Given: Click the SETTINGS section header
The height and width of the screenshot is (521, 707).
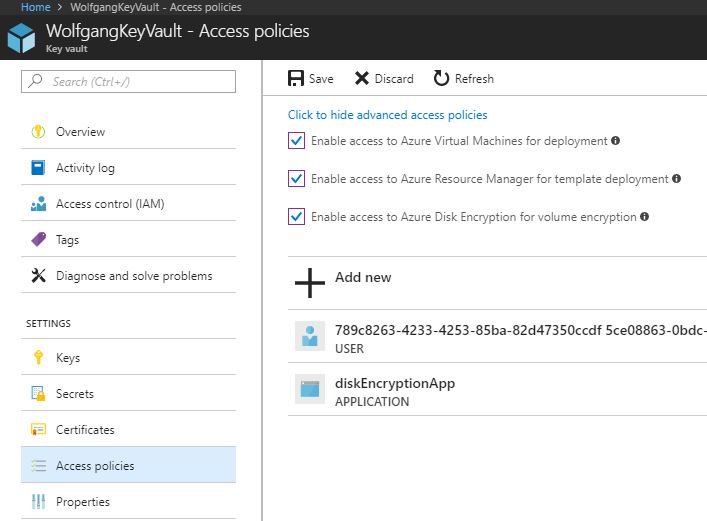Looking at the screenshot, I should coord(48,323).
